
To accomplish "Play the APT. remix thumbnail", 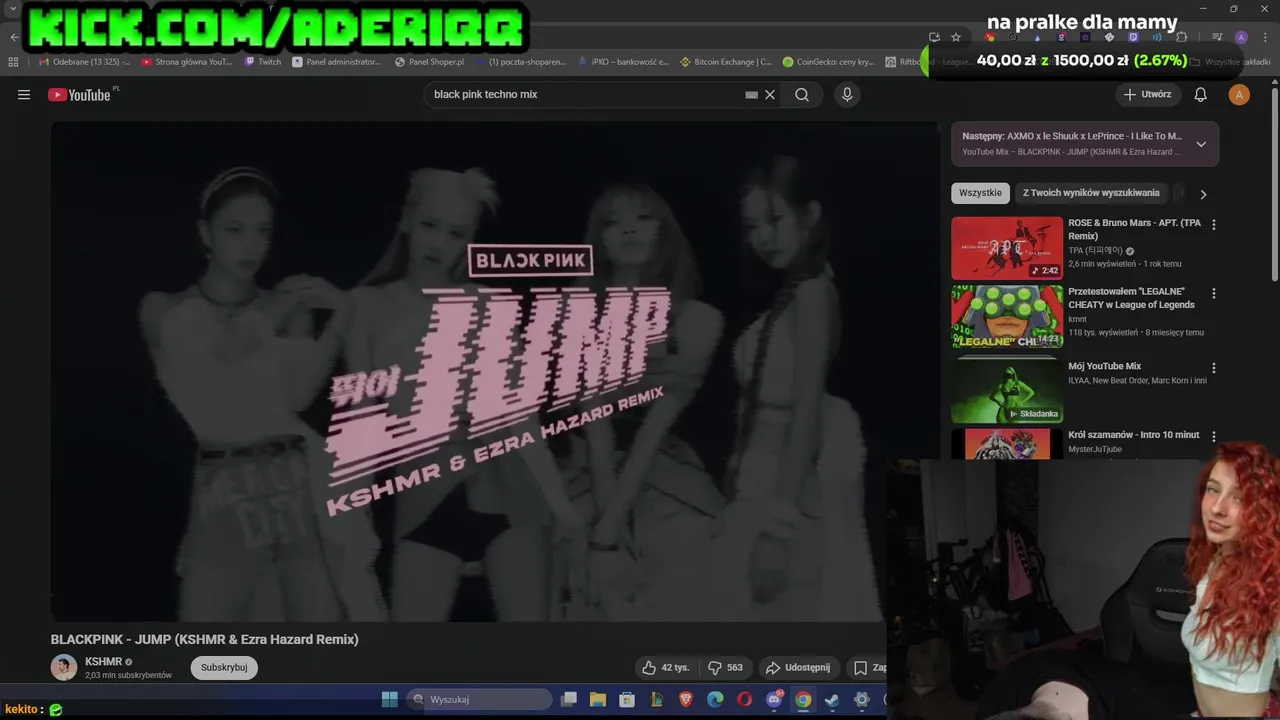I will pos(1007,248).
